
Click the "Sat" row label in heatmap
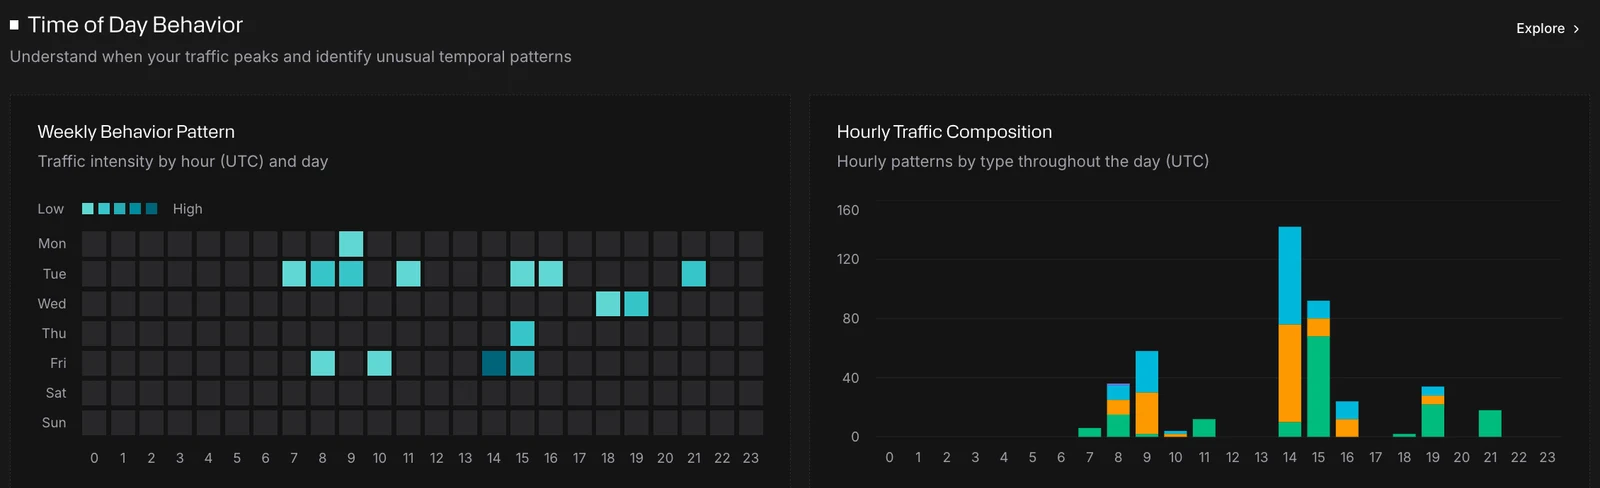(x=56, y=393)
